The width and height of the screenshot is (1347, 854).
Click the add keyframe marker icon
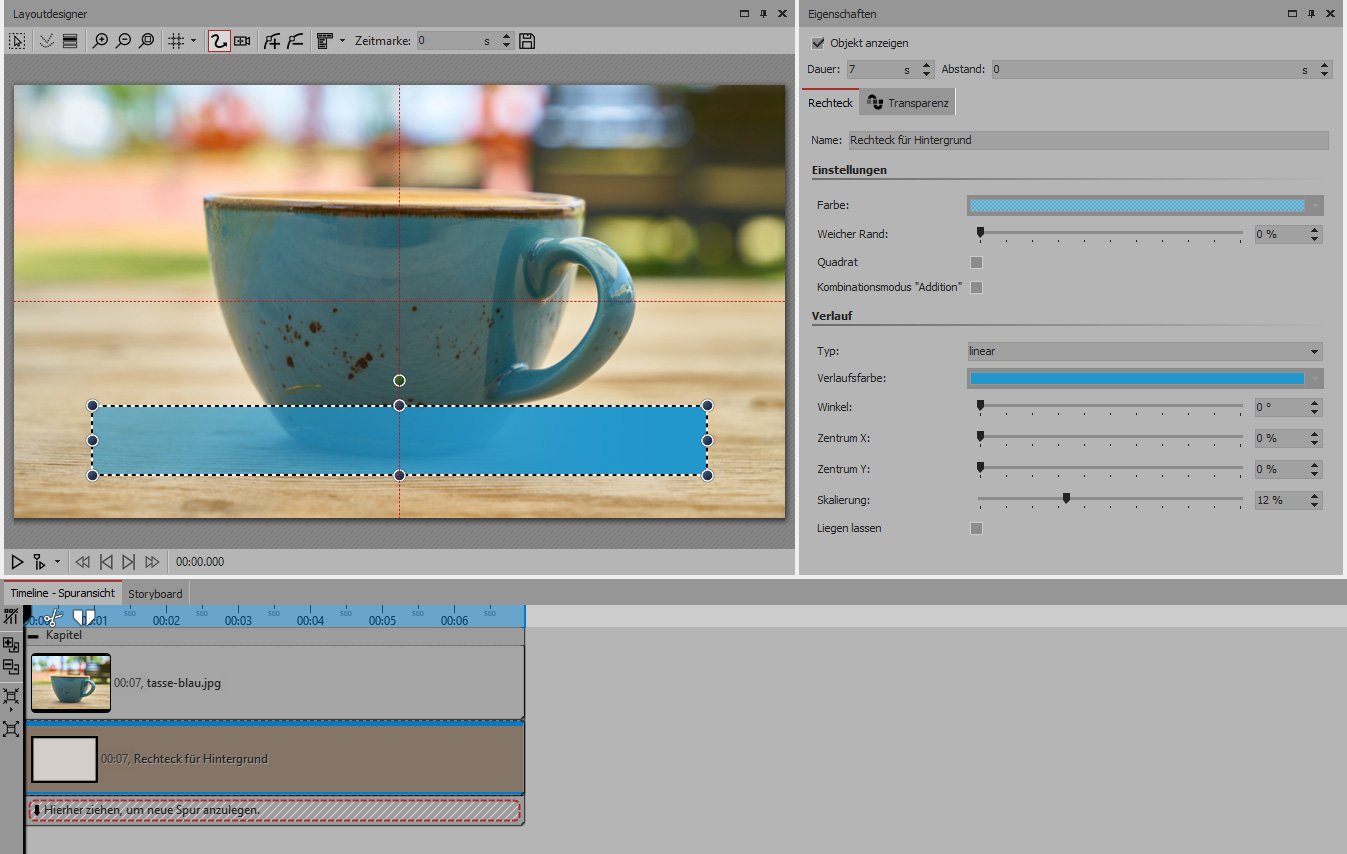tap(271, 41)
